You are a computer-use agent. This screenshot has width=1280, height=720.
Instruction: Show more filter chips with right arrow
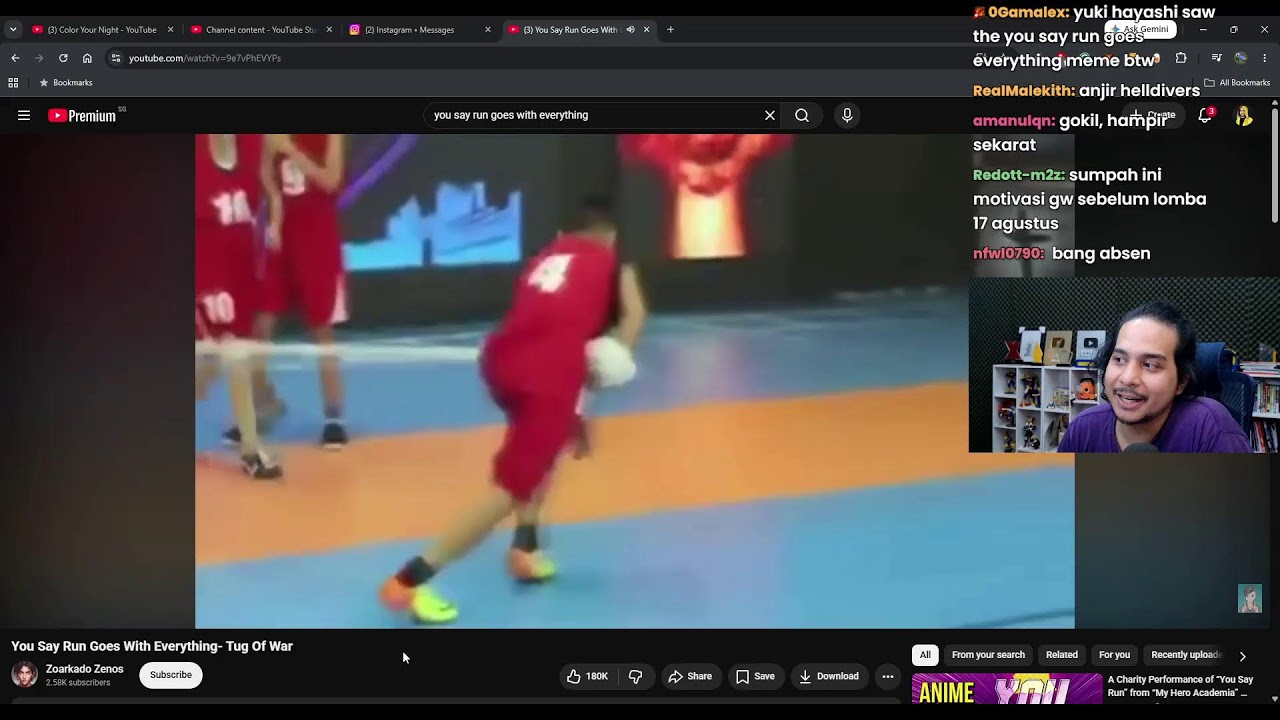coord(1243,656)
